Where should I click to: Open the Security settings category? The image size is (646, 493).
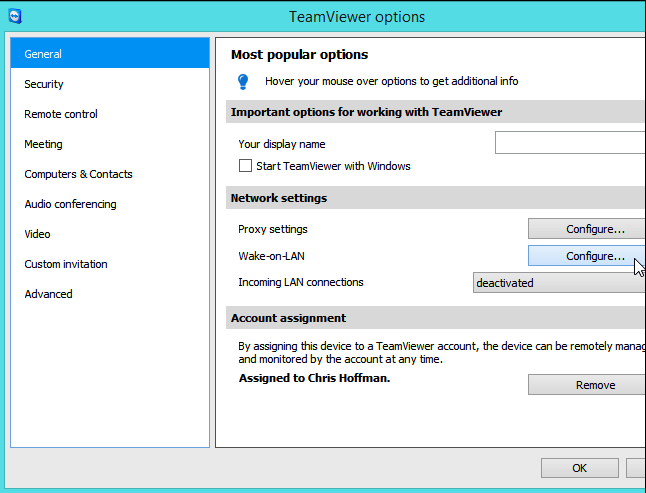pyautogui.click(x=110, y=84)
